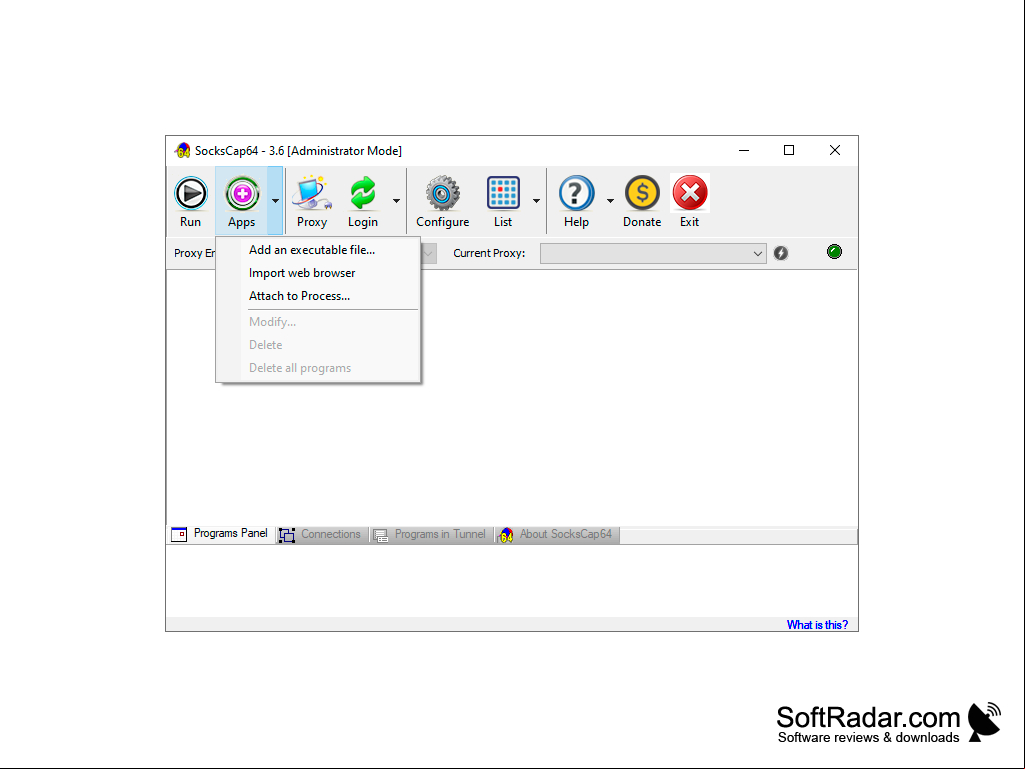Image resolution: width=1025 pixels, height=769 pixels.
Task: Select 'Import web browser' from menu
Action: (x=318, y=273)
